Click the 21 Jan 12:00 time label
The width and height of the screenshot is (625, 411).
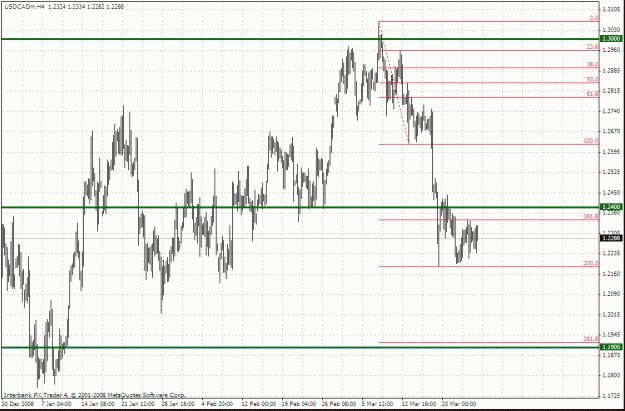click(137, 404)
